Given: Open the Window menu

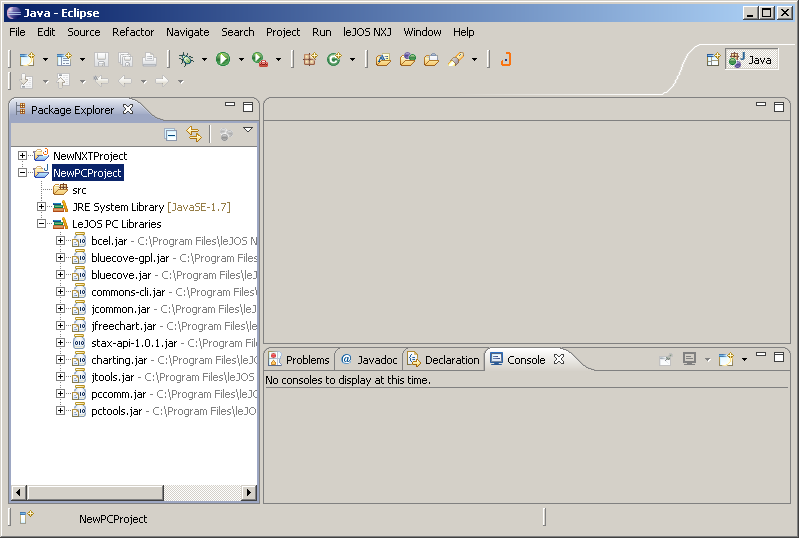Looking at the screenshot, I should pos(422,32).
